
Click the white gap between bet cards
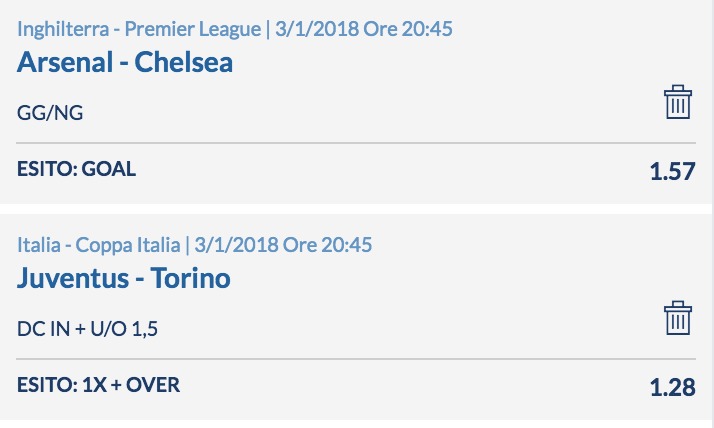tap(356, 209)
